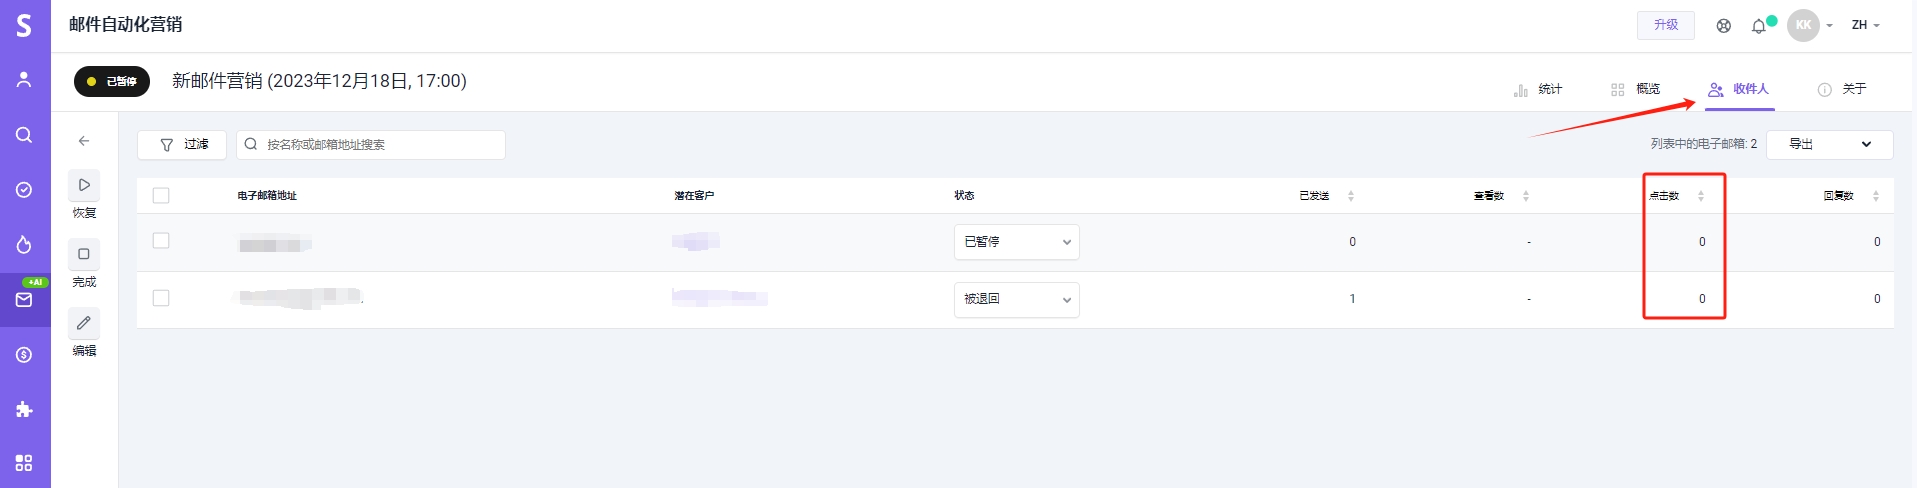Tick the checkbox of the 已暂停 row

point(161,241)
